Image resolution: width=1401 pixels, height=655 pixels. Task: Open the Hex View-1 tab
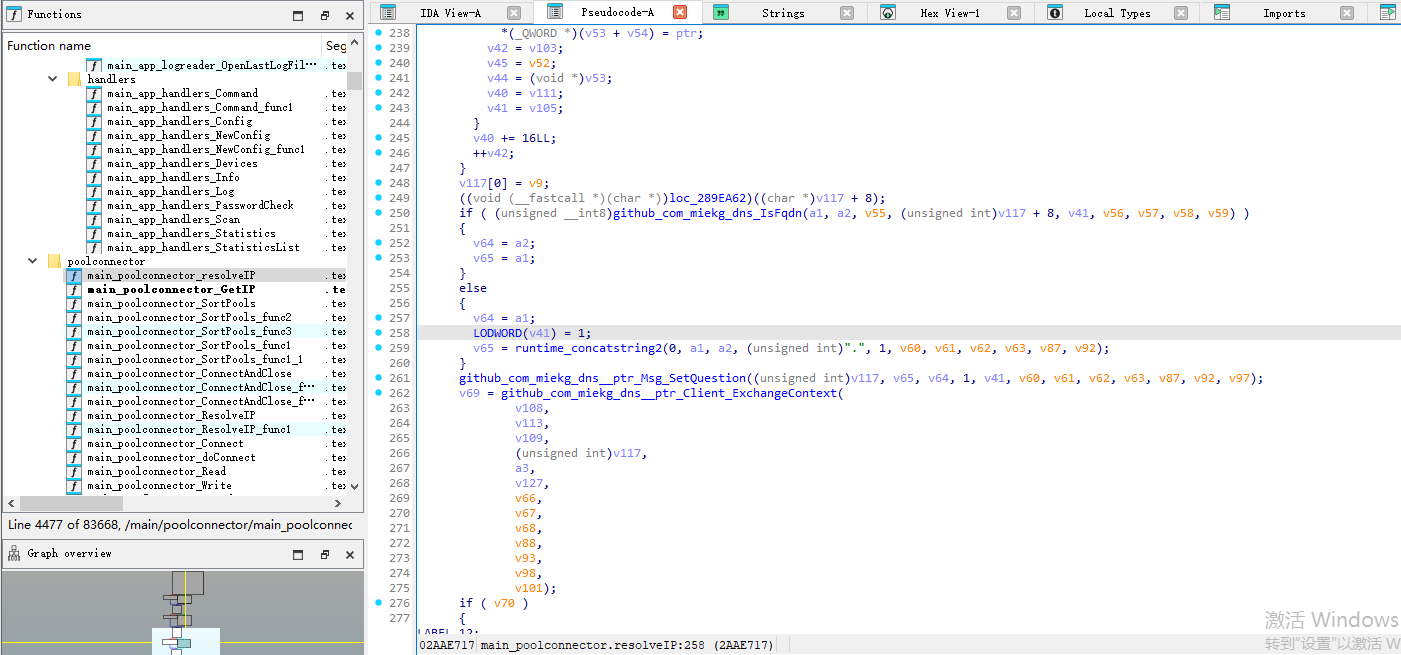point(950,13)
